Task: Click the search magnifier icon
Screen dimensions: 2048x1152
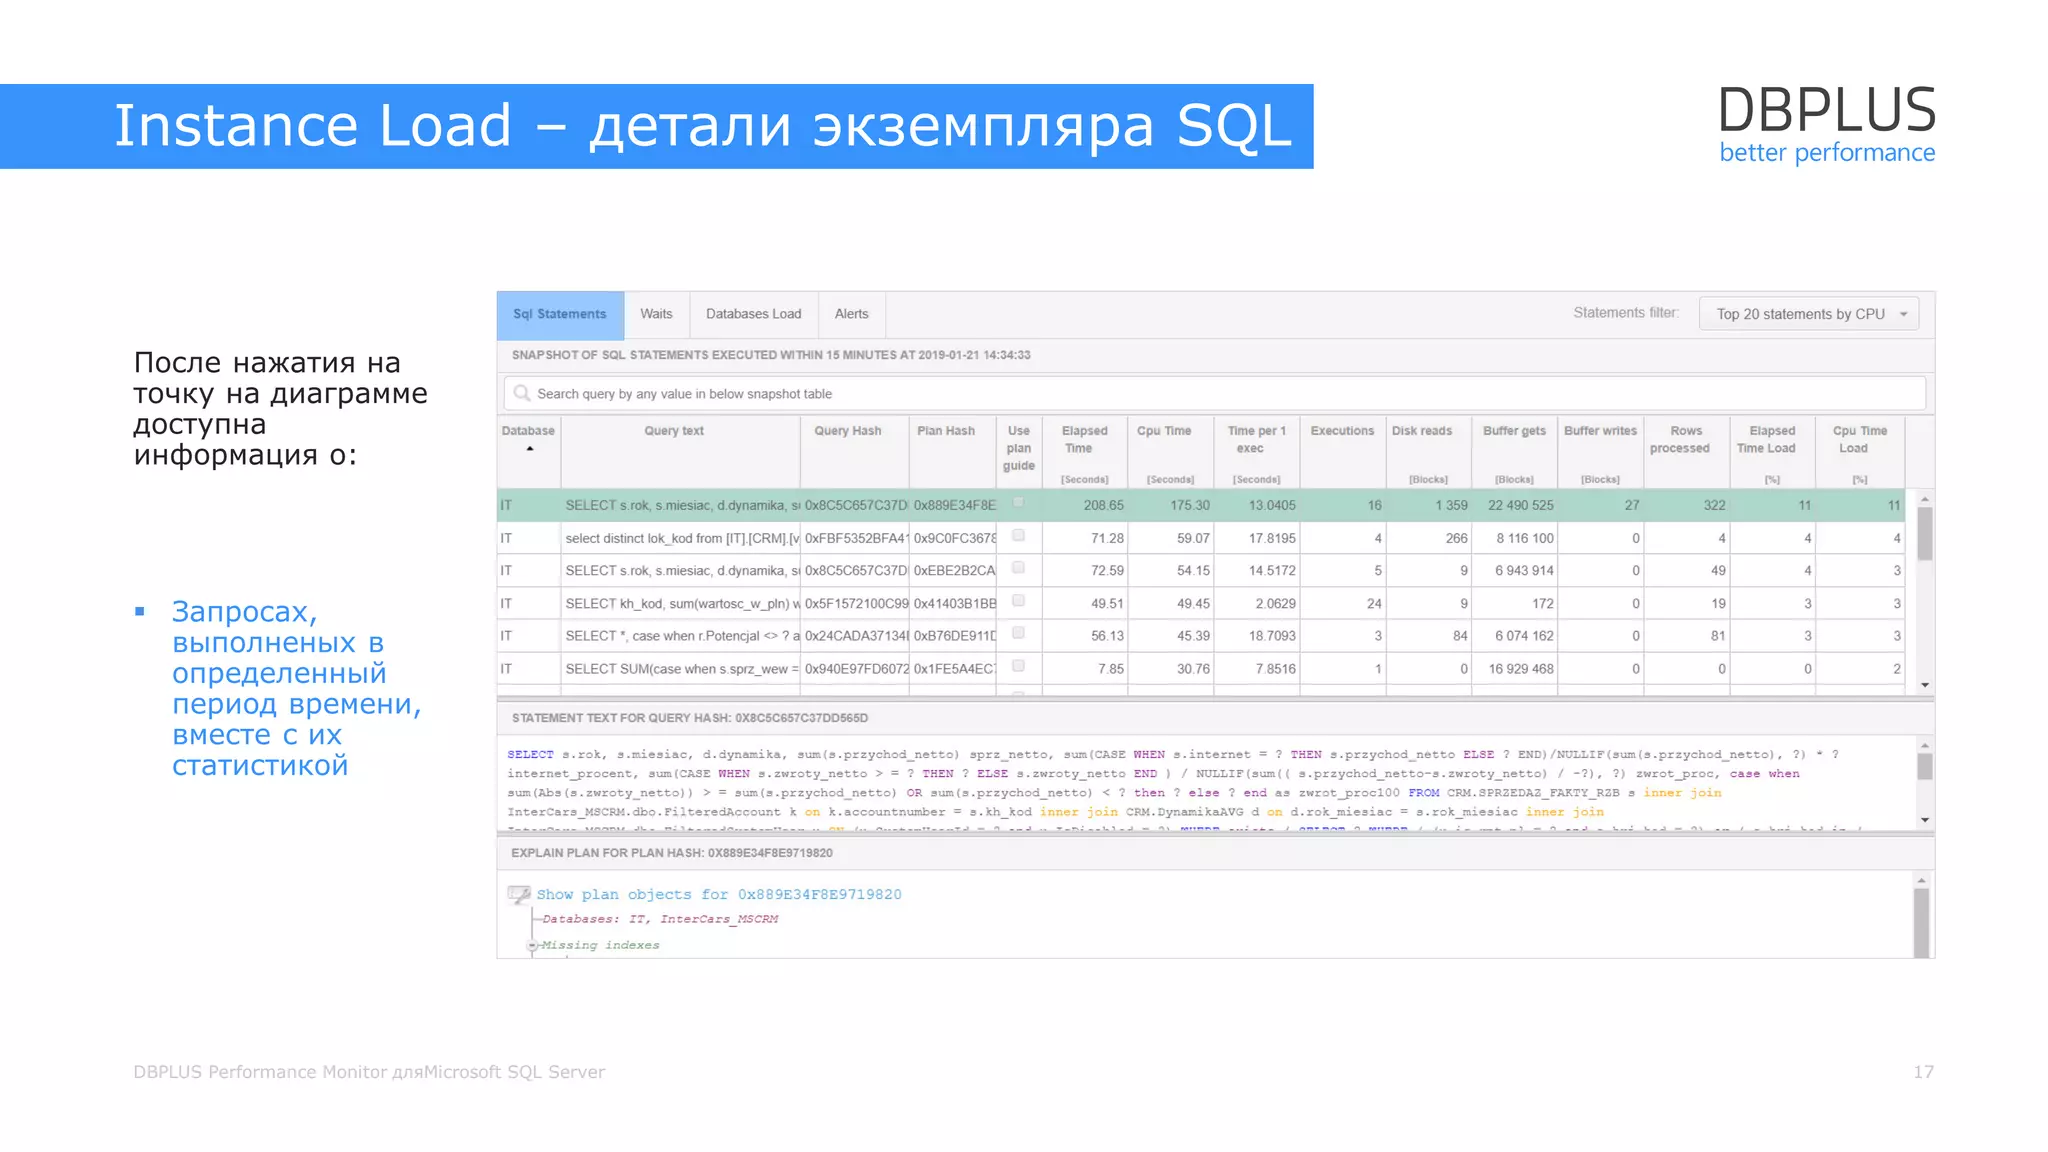Action: [x=521, y=393]
